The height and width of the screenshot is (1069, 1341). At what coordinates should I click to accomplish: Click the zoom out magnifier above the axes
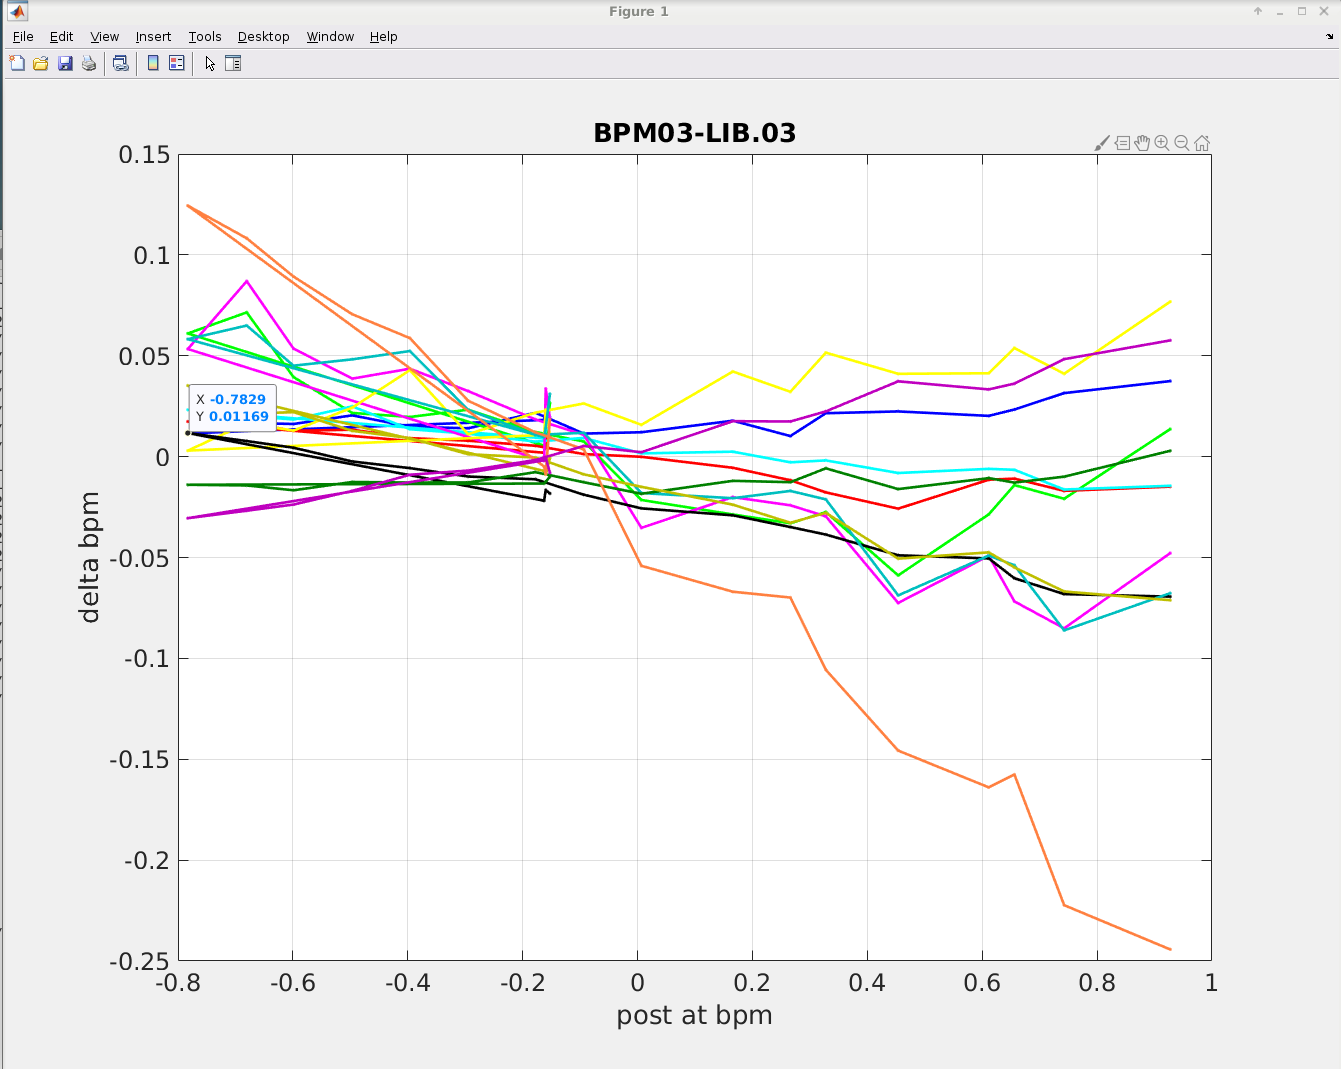pyautogui.click(x=1182, y=143)
